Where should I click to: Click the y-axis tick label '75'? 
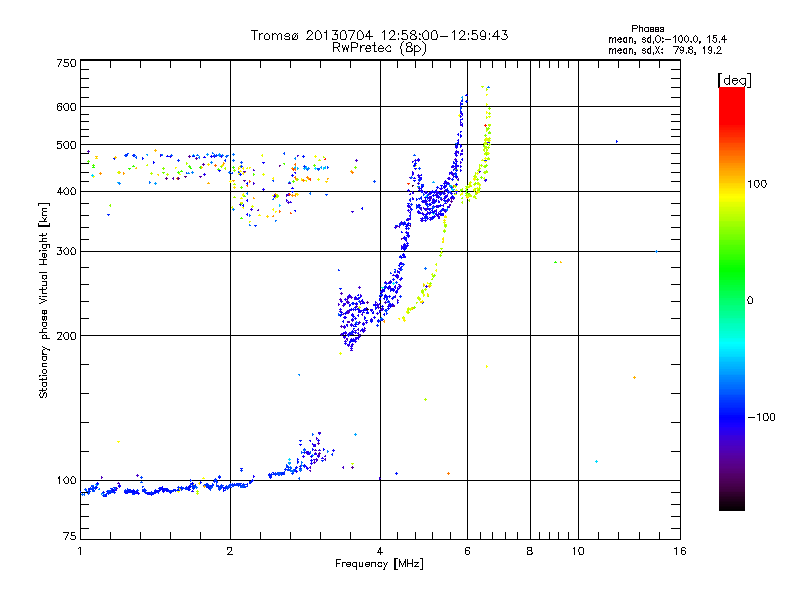[70, 536]
